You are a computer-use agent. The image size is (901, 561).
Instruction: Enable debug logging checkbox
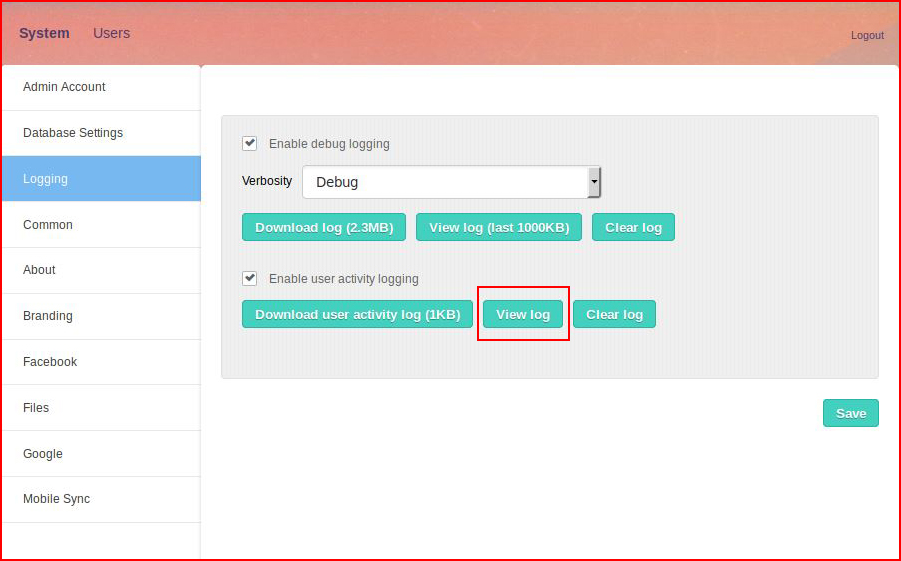click(249, 143)
